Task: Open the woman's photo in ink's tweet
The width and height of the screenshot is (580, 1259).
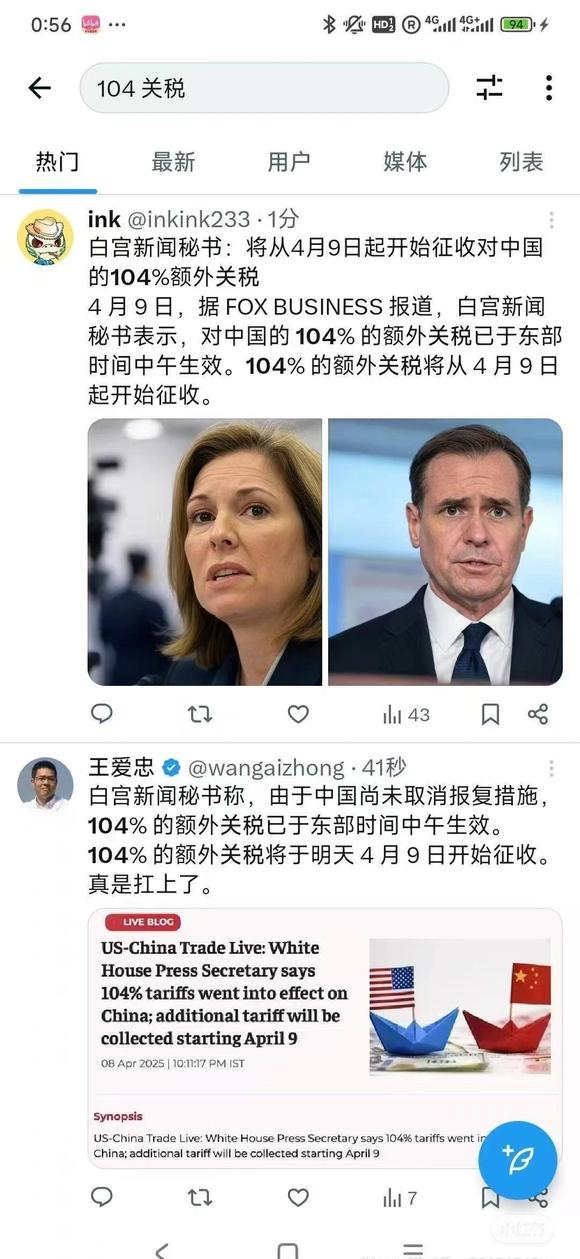Action: click(x=205, y=551)
